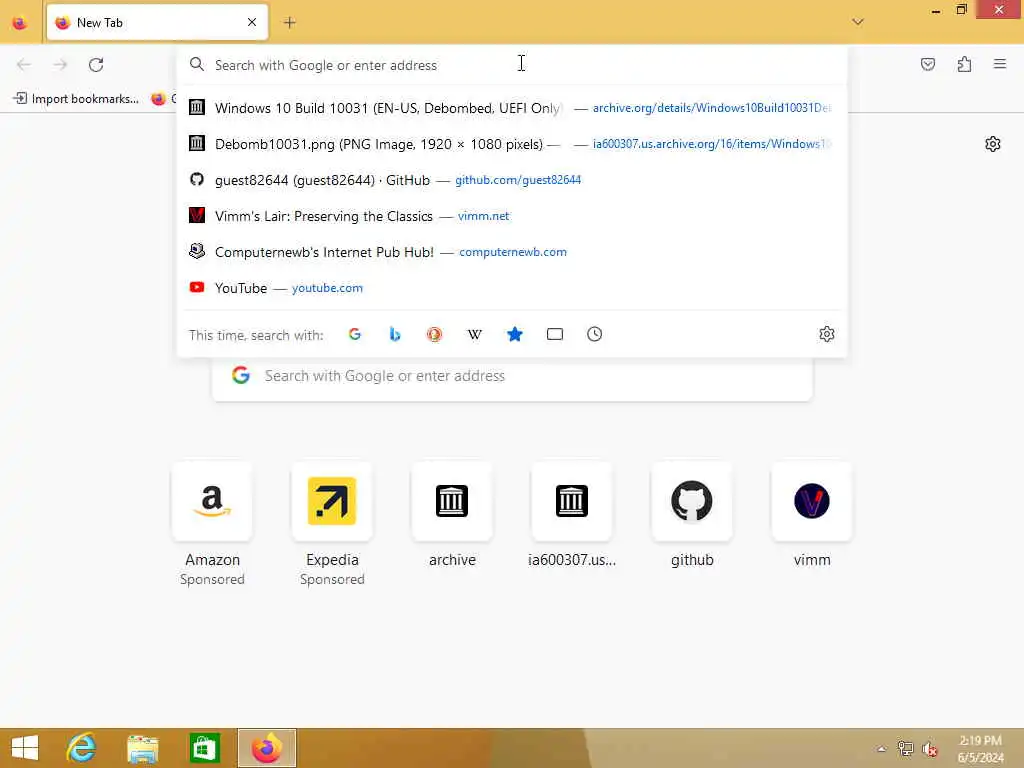Select the New Tab tab
This screenshot has height=768, width=1024.
tap(157, 22)
